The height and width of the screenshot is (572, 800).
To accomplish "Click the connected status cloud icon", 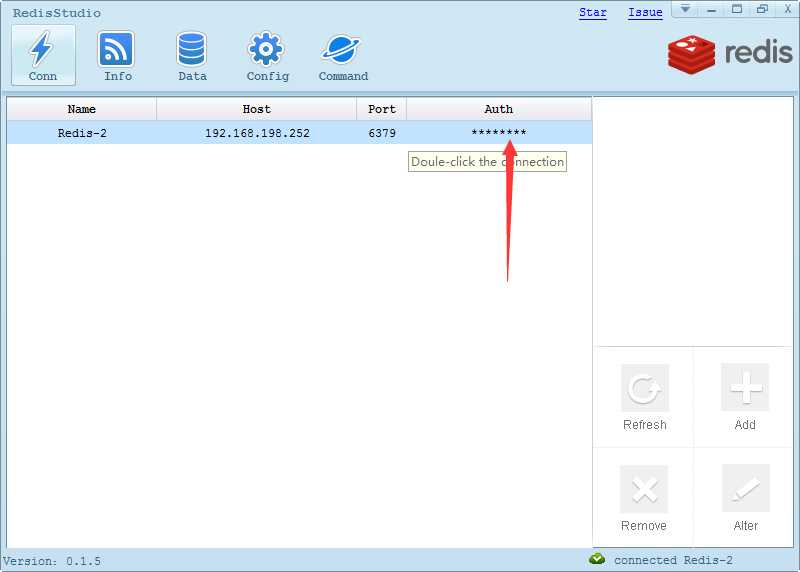I will click(x=597, y=559).
